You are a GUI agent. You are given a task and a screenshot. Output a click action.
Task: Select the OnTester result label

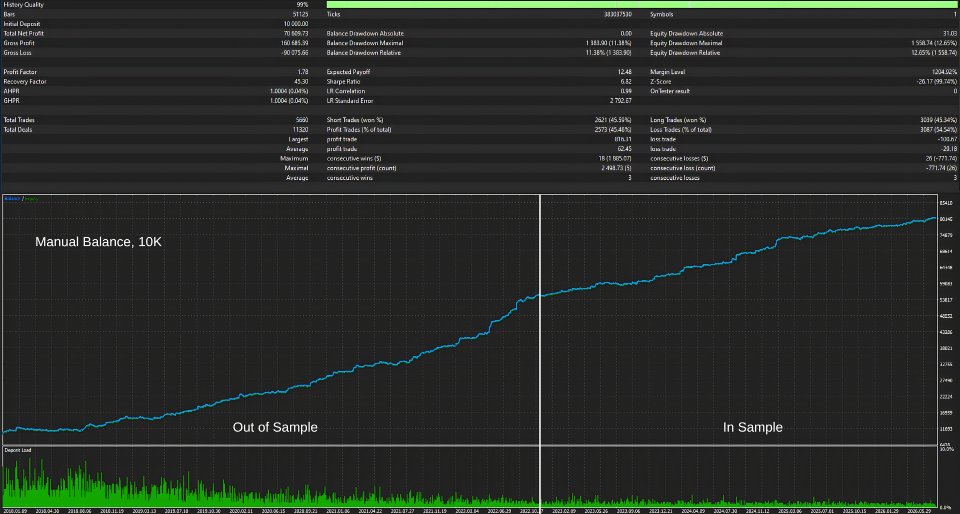pos(670,91)
